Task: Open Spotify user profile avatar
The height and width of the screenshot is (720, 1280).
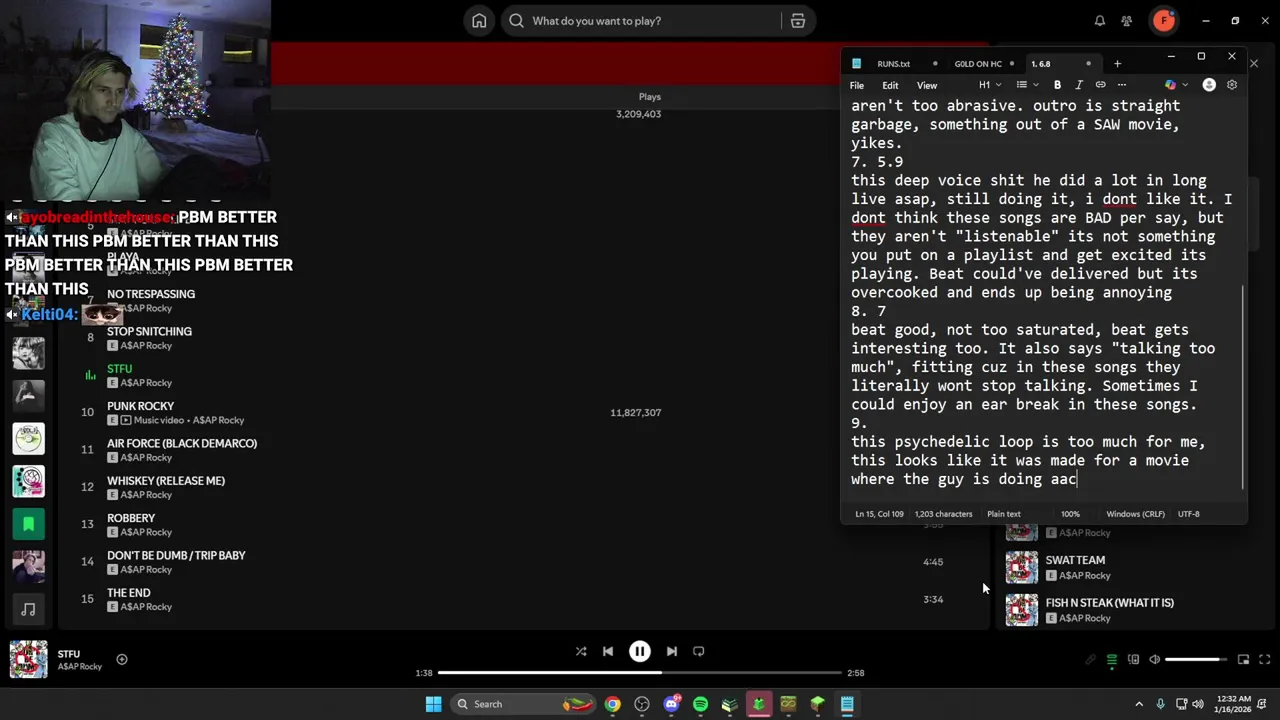Action: 1163,20
